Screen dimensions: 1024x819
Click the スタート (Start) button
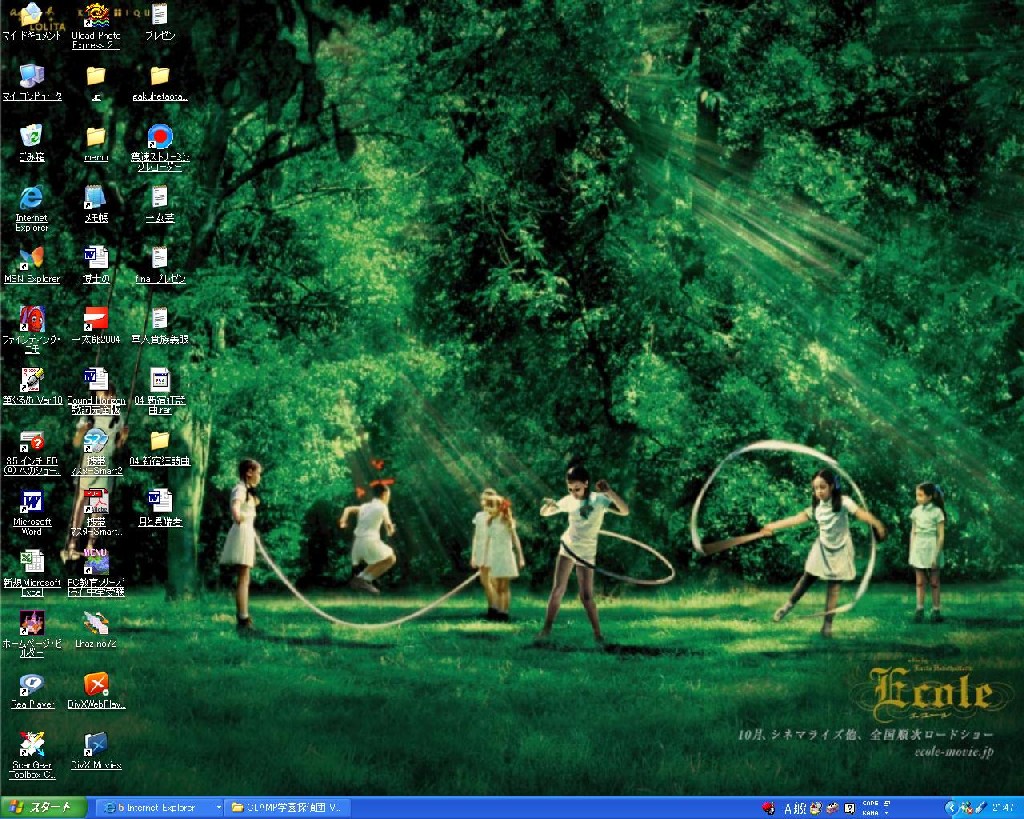click(43, 808)
